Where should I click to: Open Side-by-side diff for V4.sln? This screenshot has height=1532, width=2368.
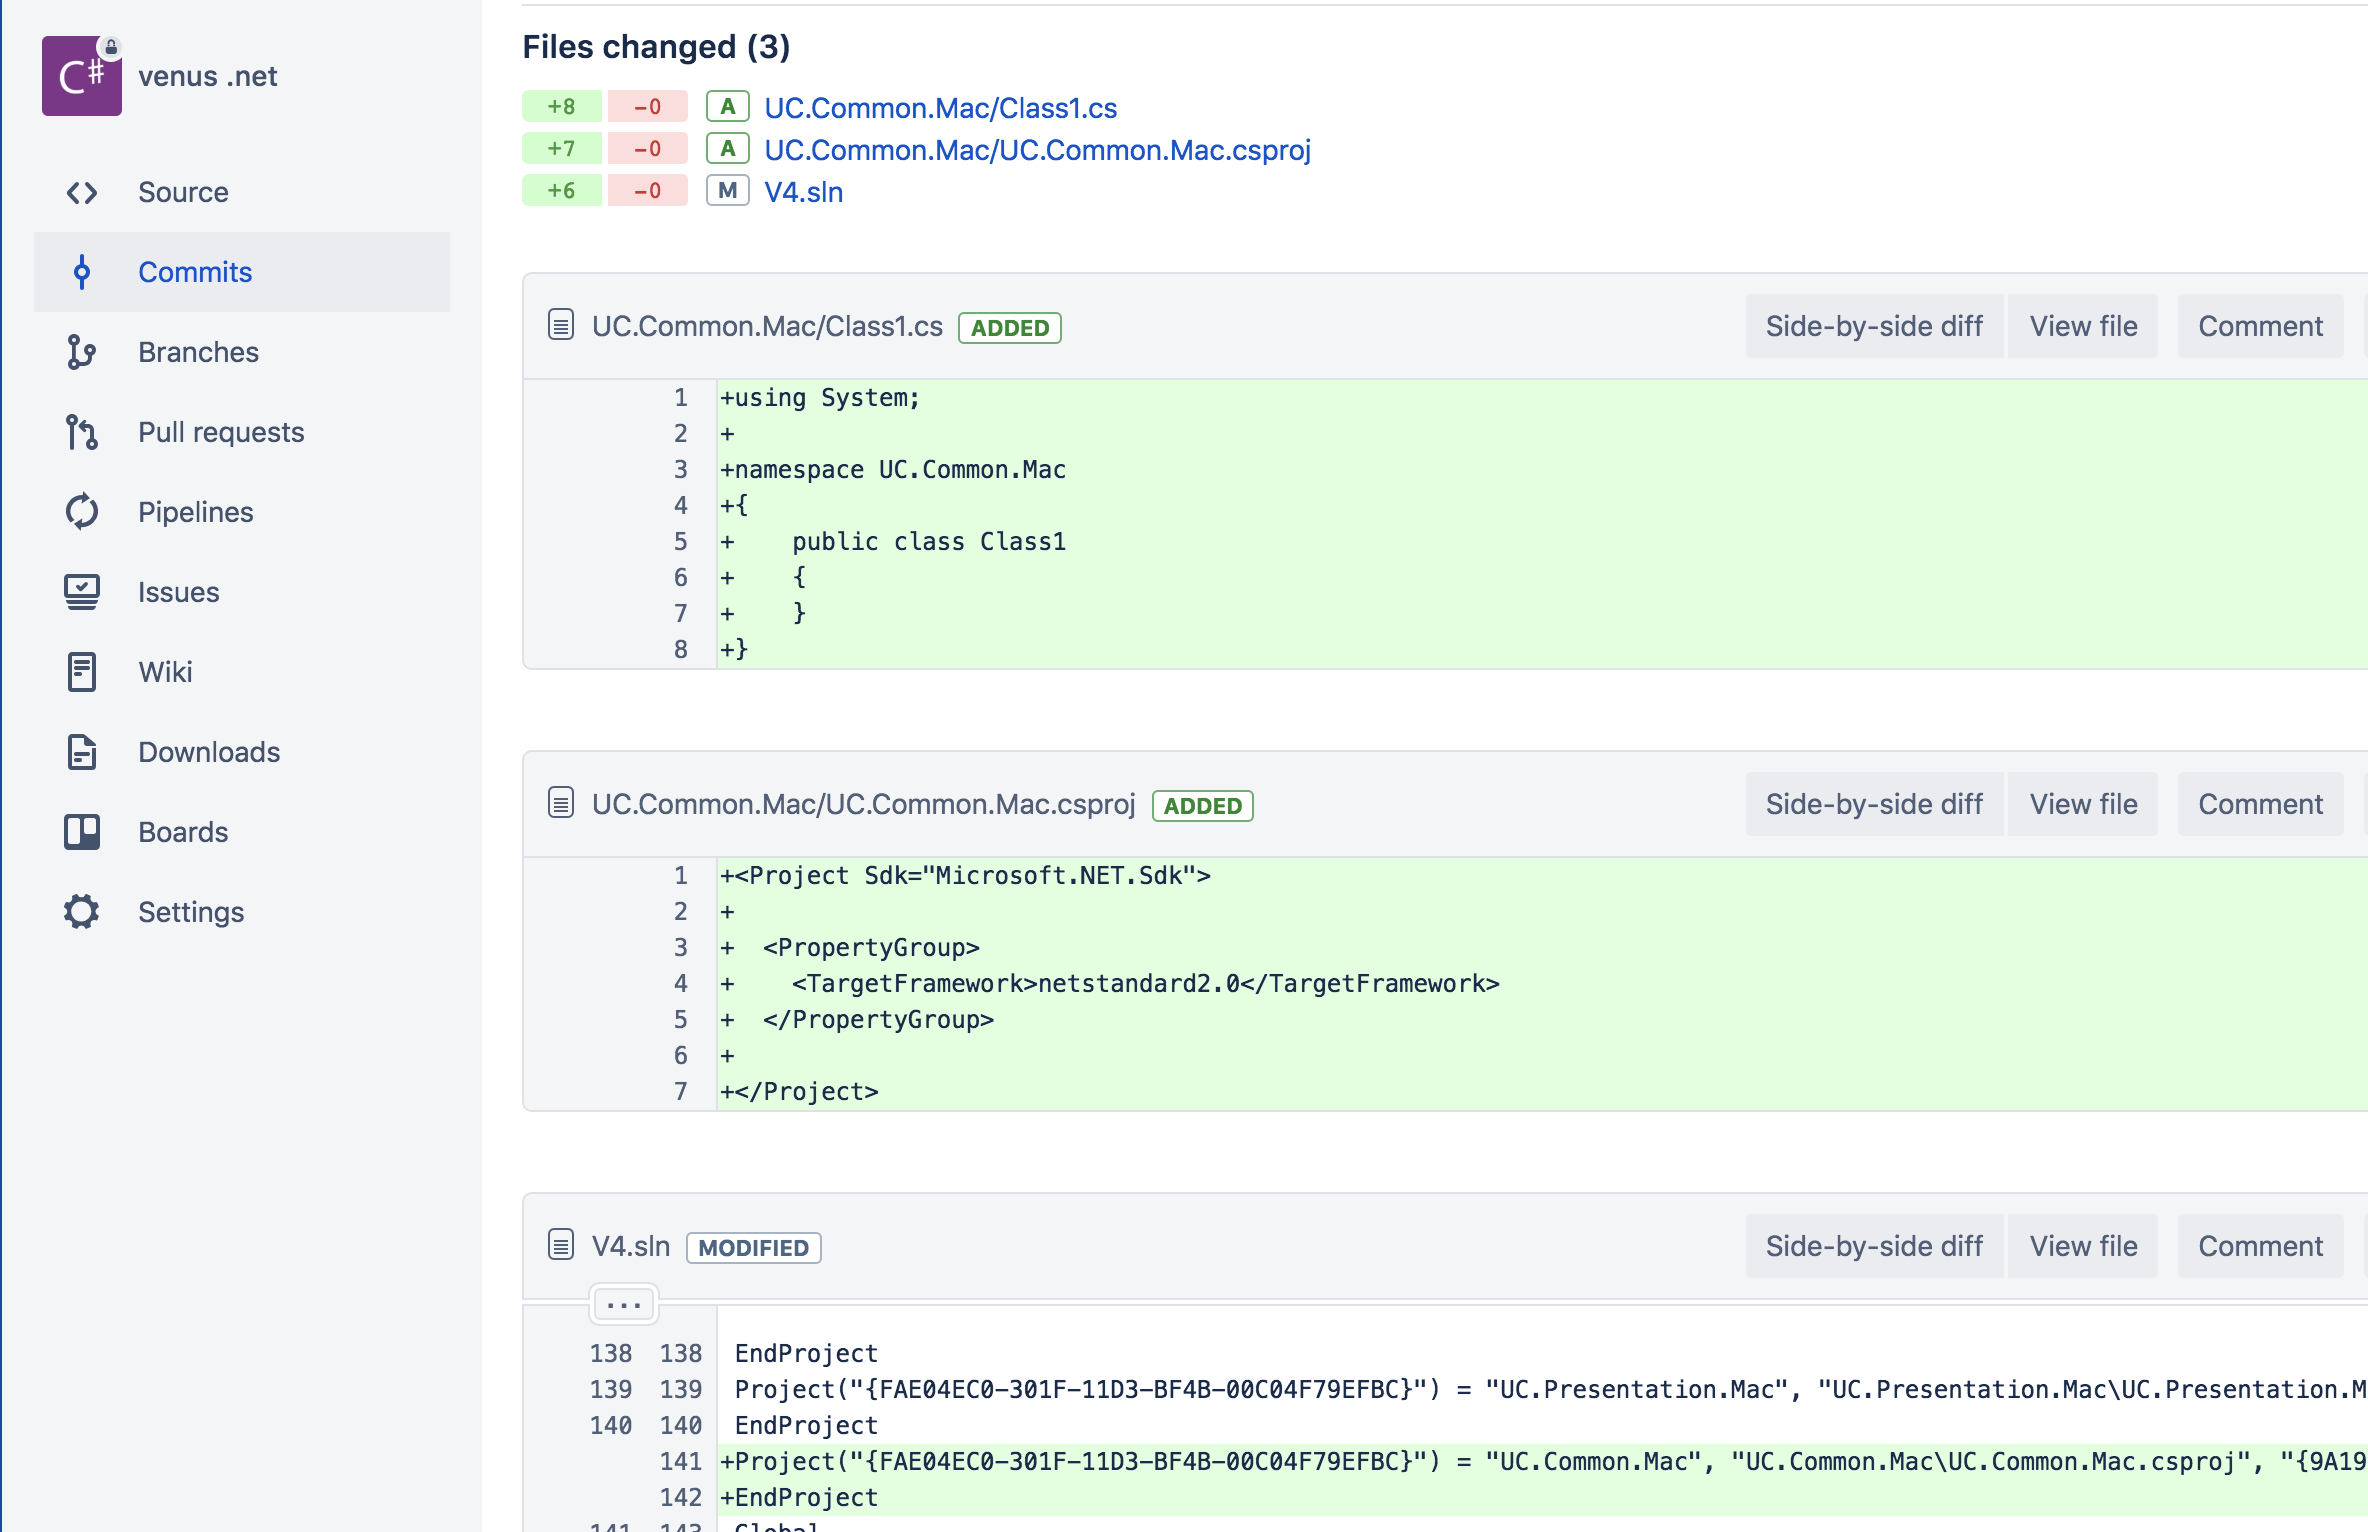pyautogui.click(x=1874, y=1246)
